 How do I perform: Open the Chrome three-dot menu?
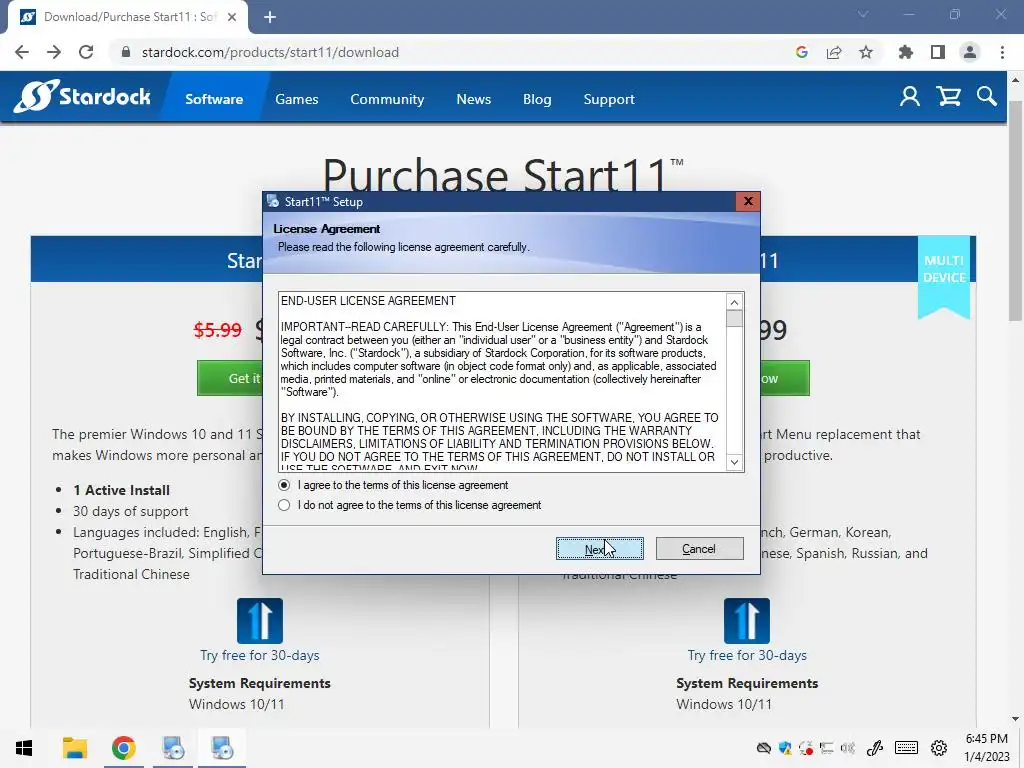click(x=1002, y=52)
